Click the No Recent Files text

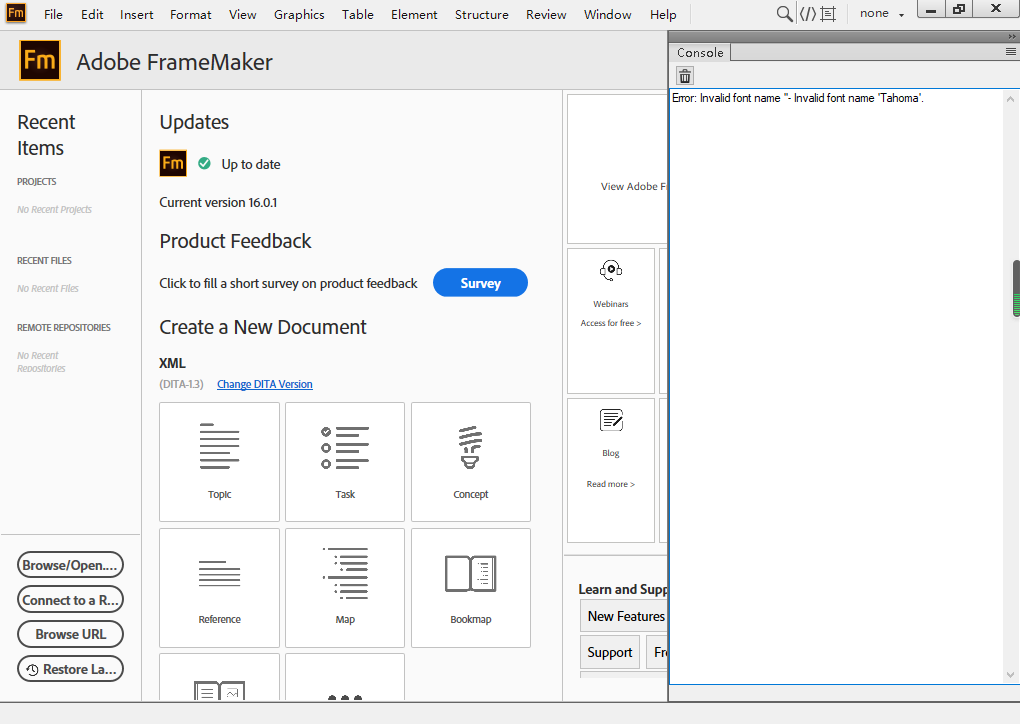point(47,288)
